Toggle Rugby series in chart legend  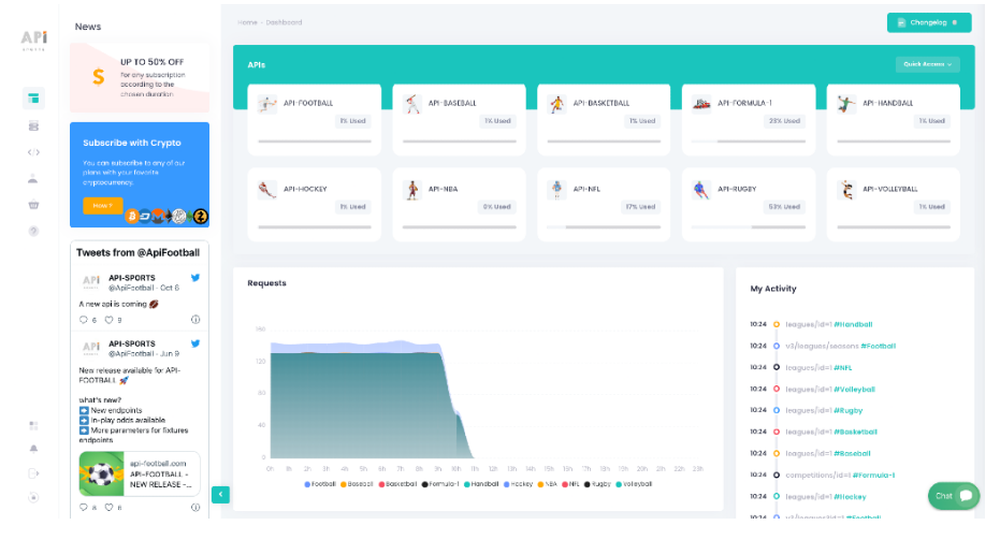598,484
